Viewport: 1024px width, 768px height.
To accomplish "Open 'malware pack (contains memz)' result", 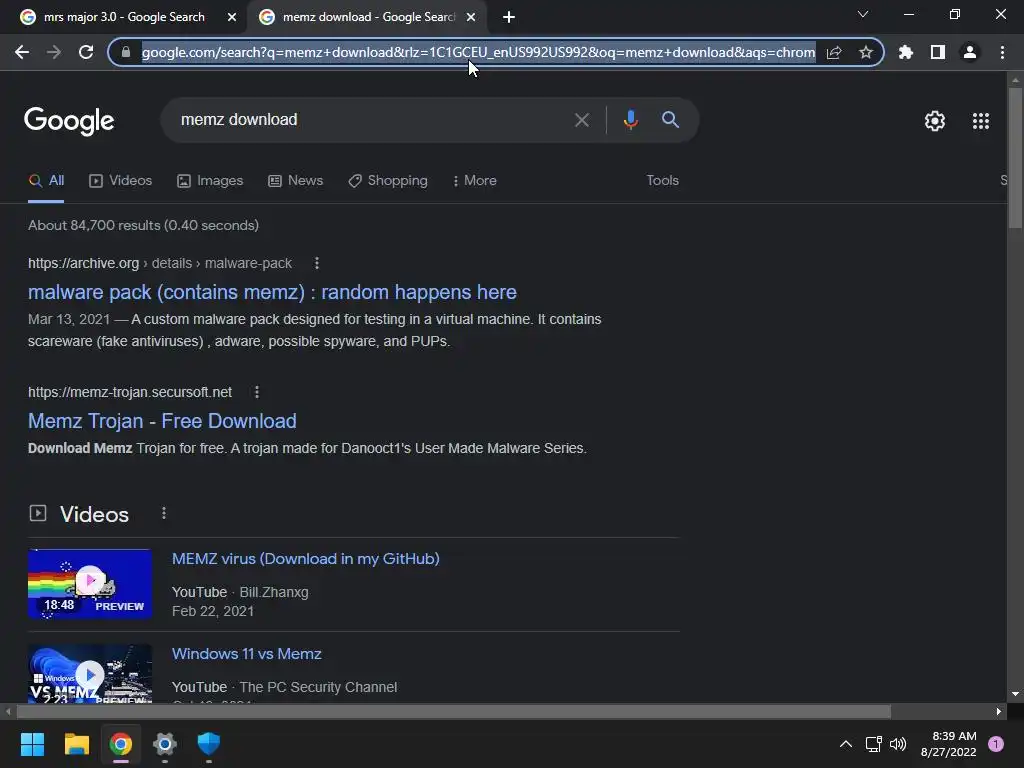I will (272, 292).
